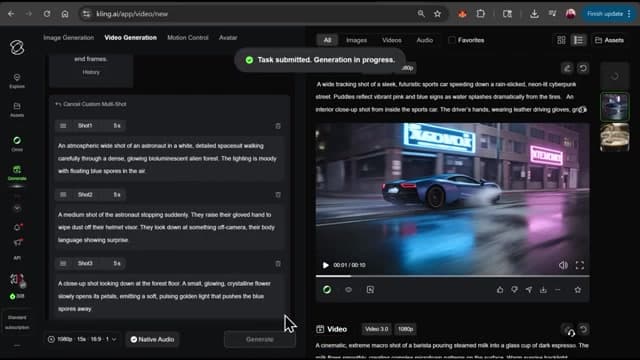The width and height of the screenshot is (640, 360).
Task: Click the extend-frame icon below the video
Action: (370, 290)
